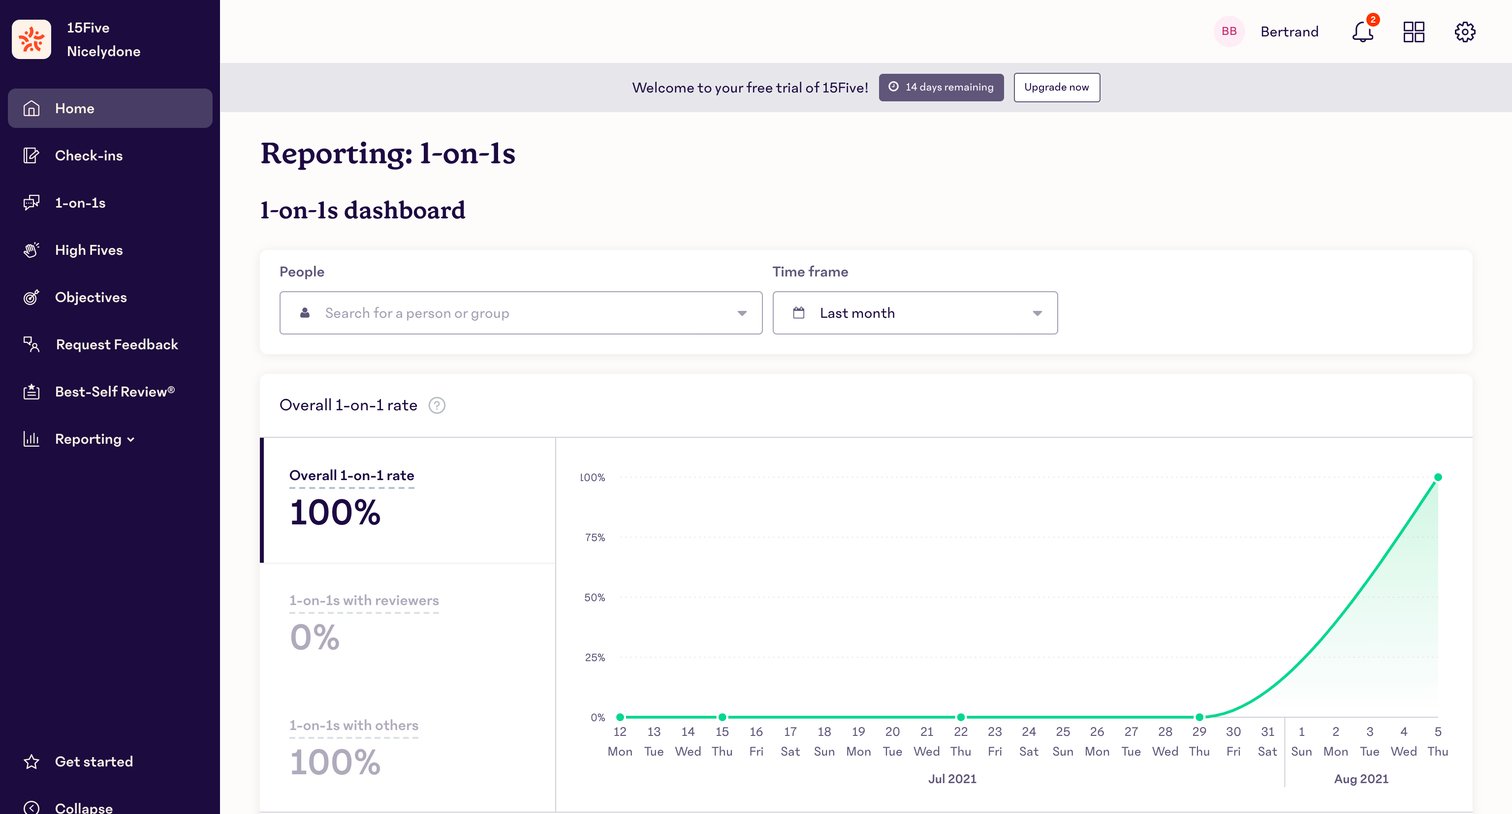Click the Check-ins sidebar icon
1512x814 pixels.
31,155
